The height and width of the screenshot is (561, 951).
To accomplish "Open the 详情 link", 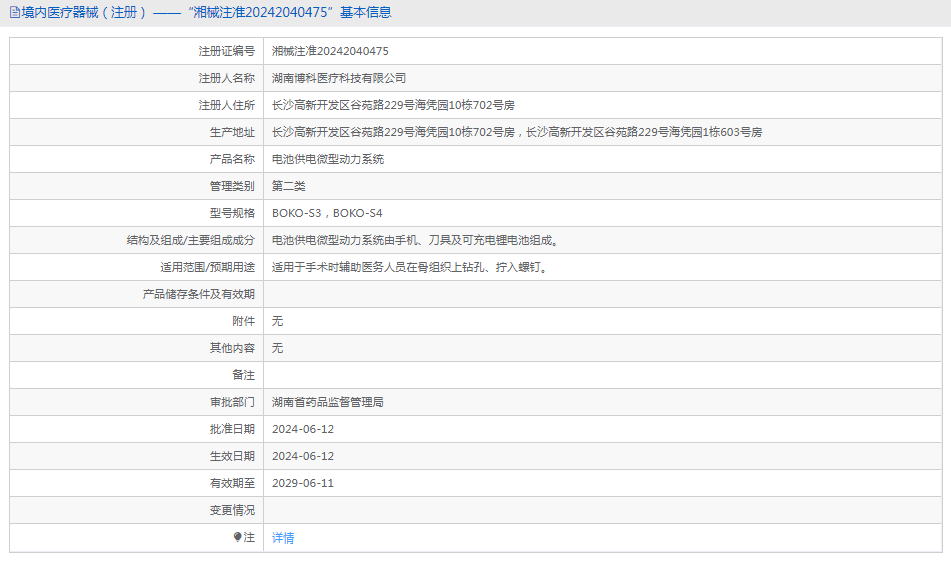I will [283, 538].
